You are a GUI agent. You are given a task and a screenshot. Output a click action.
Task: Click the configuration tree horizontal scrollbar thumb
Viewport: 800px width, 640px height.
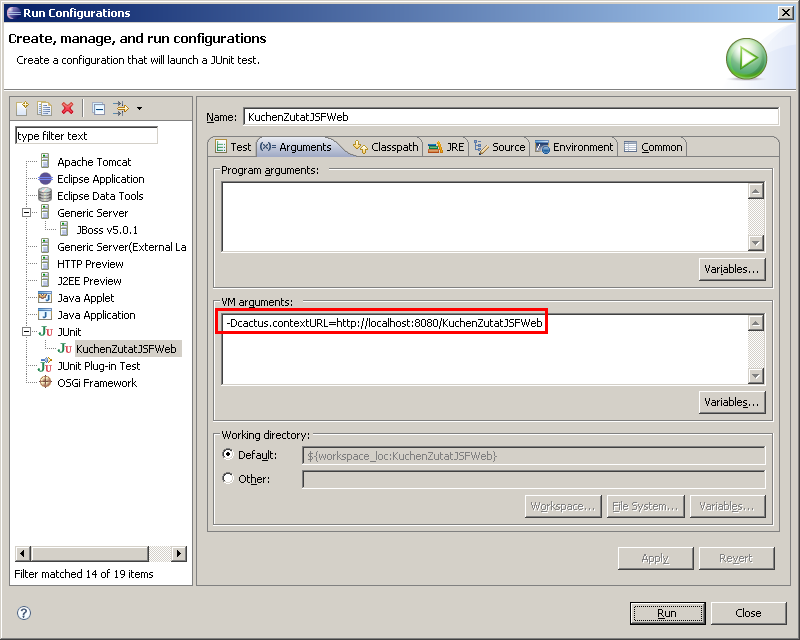[x=90, y=553]
